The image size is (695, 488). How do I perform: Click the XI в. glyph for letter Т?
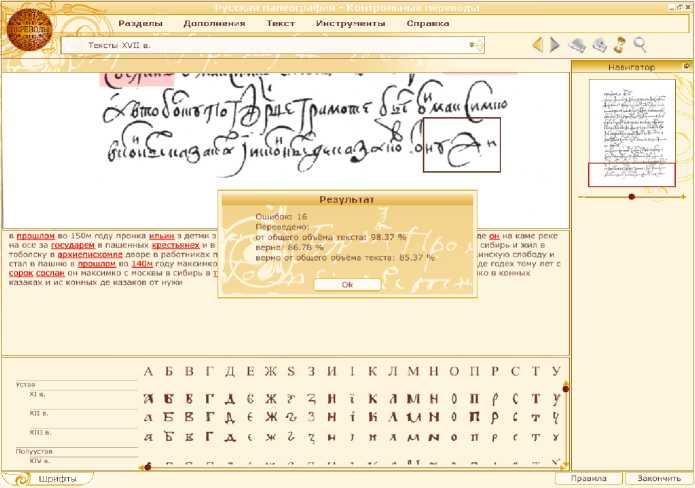535,399
